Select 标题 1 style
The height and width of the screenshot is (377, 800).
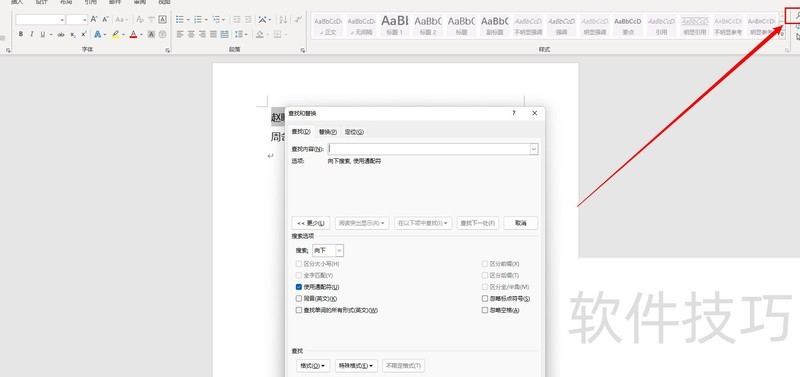(x=395, y=25)
